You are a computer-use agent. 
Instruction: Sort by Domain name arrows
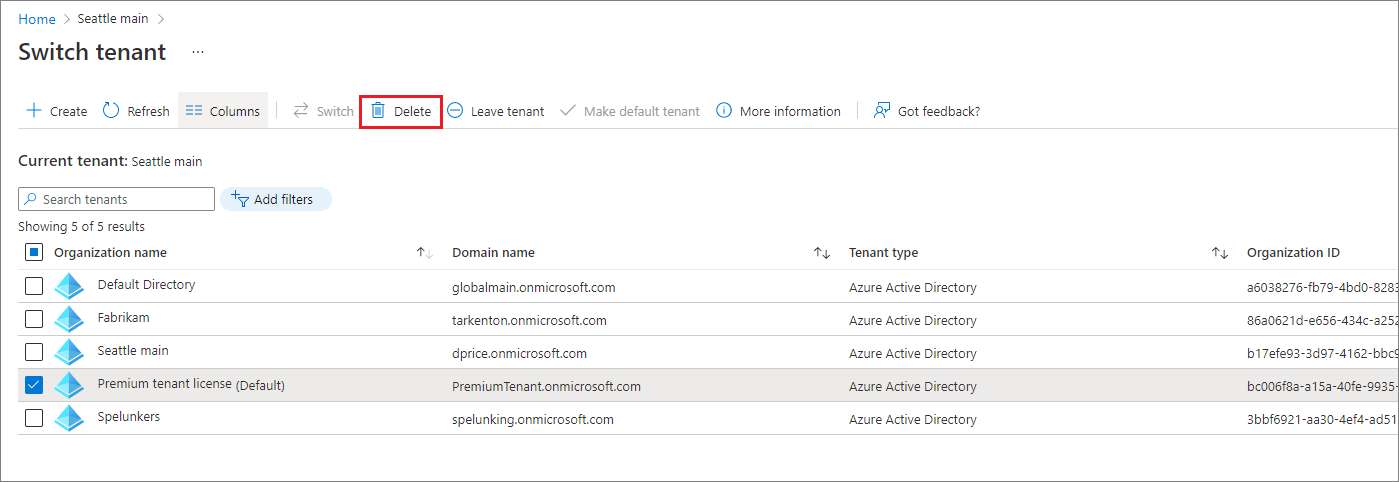coord(822,253)
